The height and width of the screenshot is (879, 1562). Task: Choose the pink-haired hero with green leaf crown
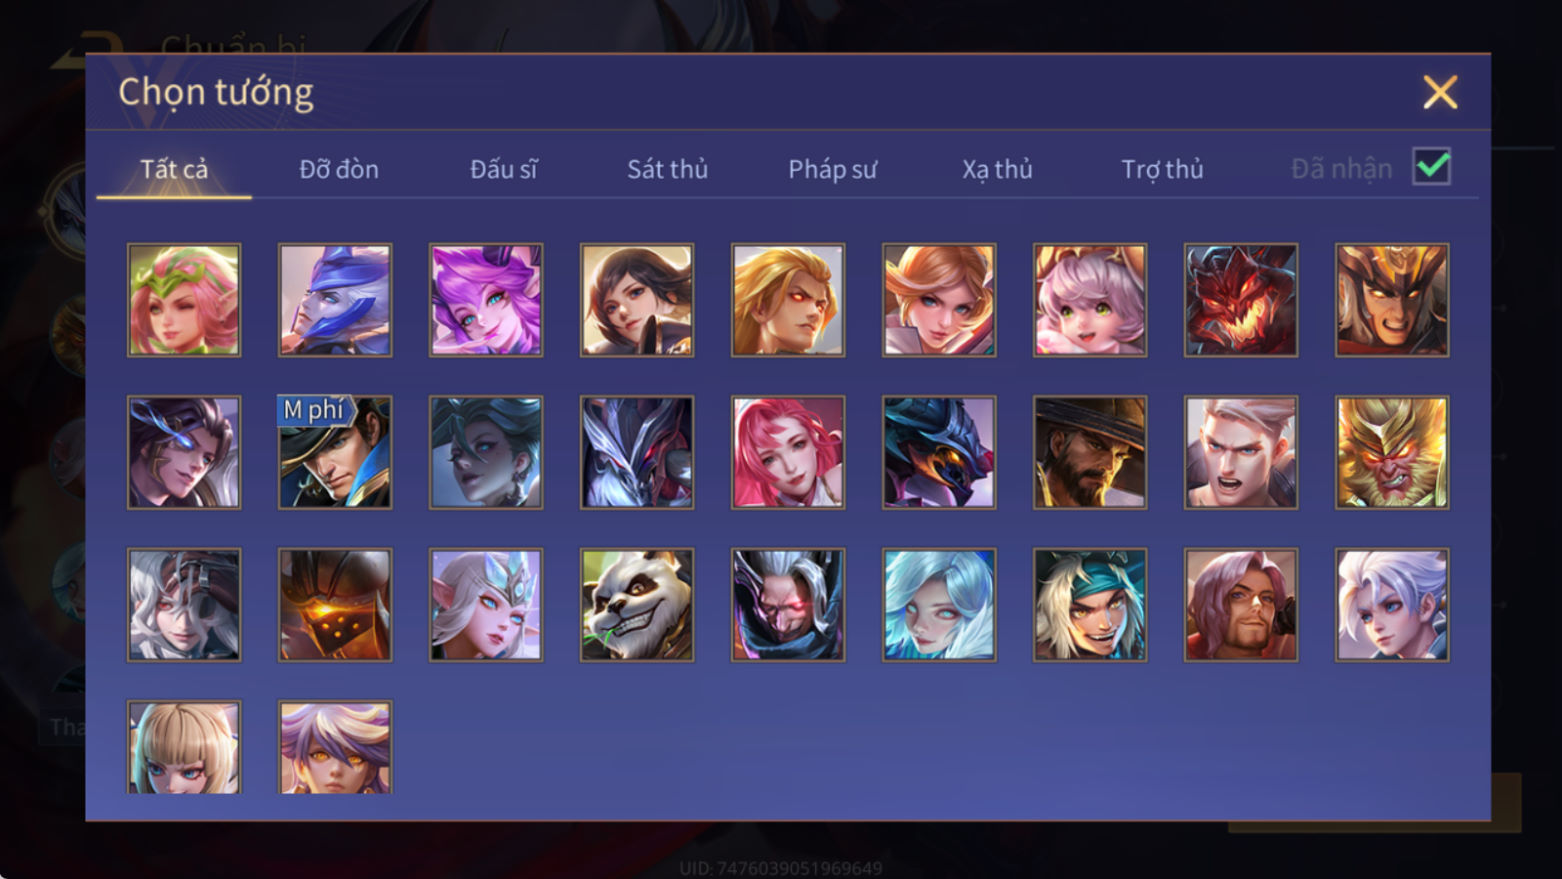pos(184,300)
